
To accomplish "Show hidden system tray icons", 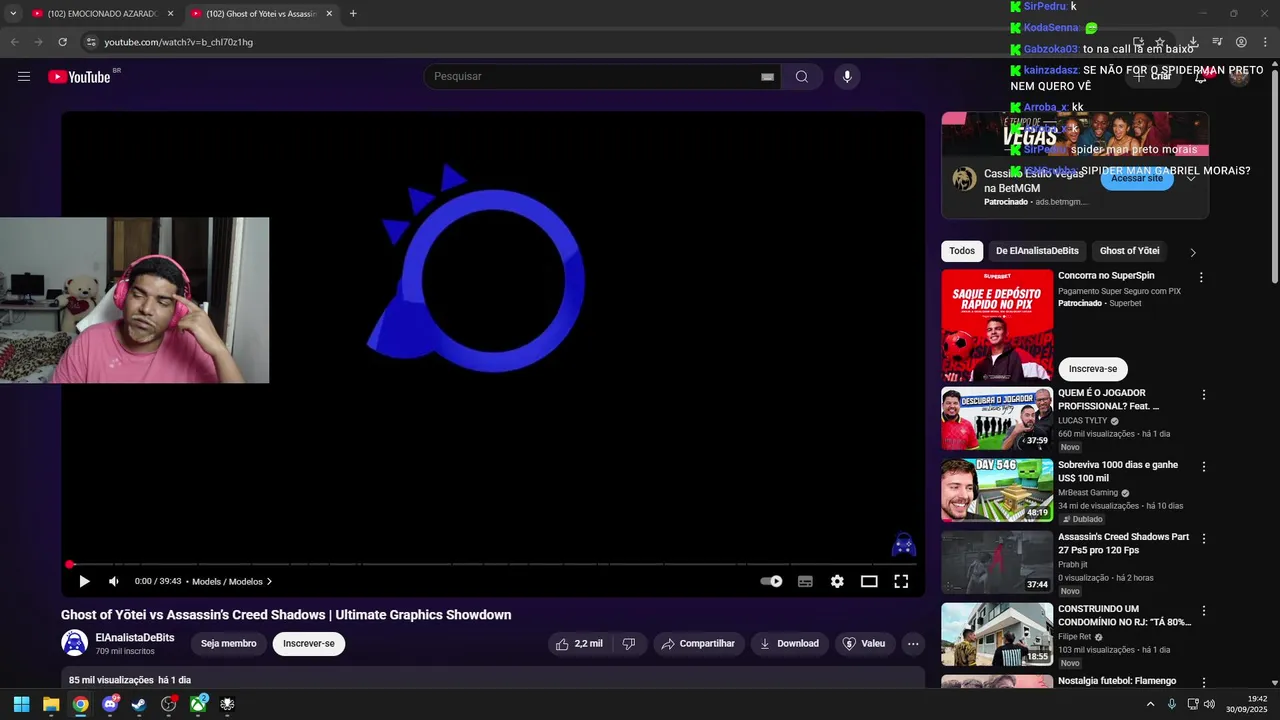I will tap(1150, 704).
